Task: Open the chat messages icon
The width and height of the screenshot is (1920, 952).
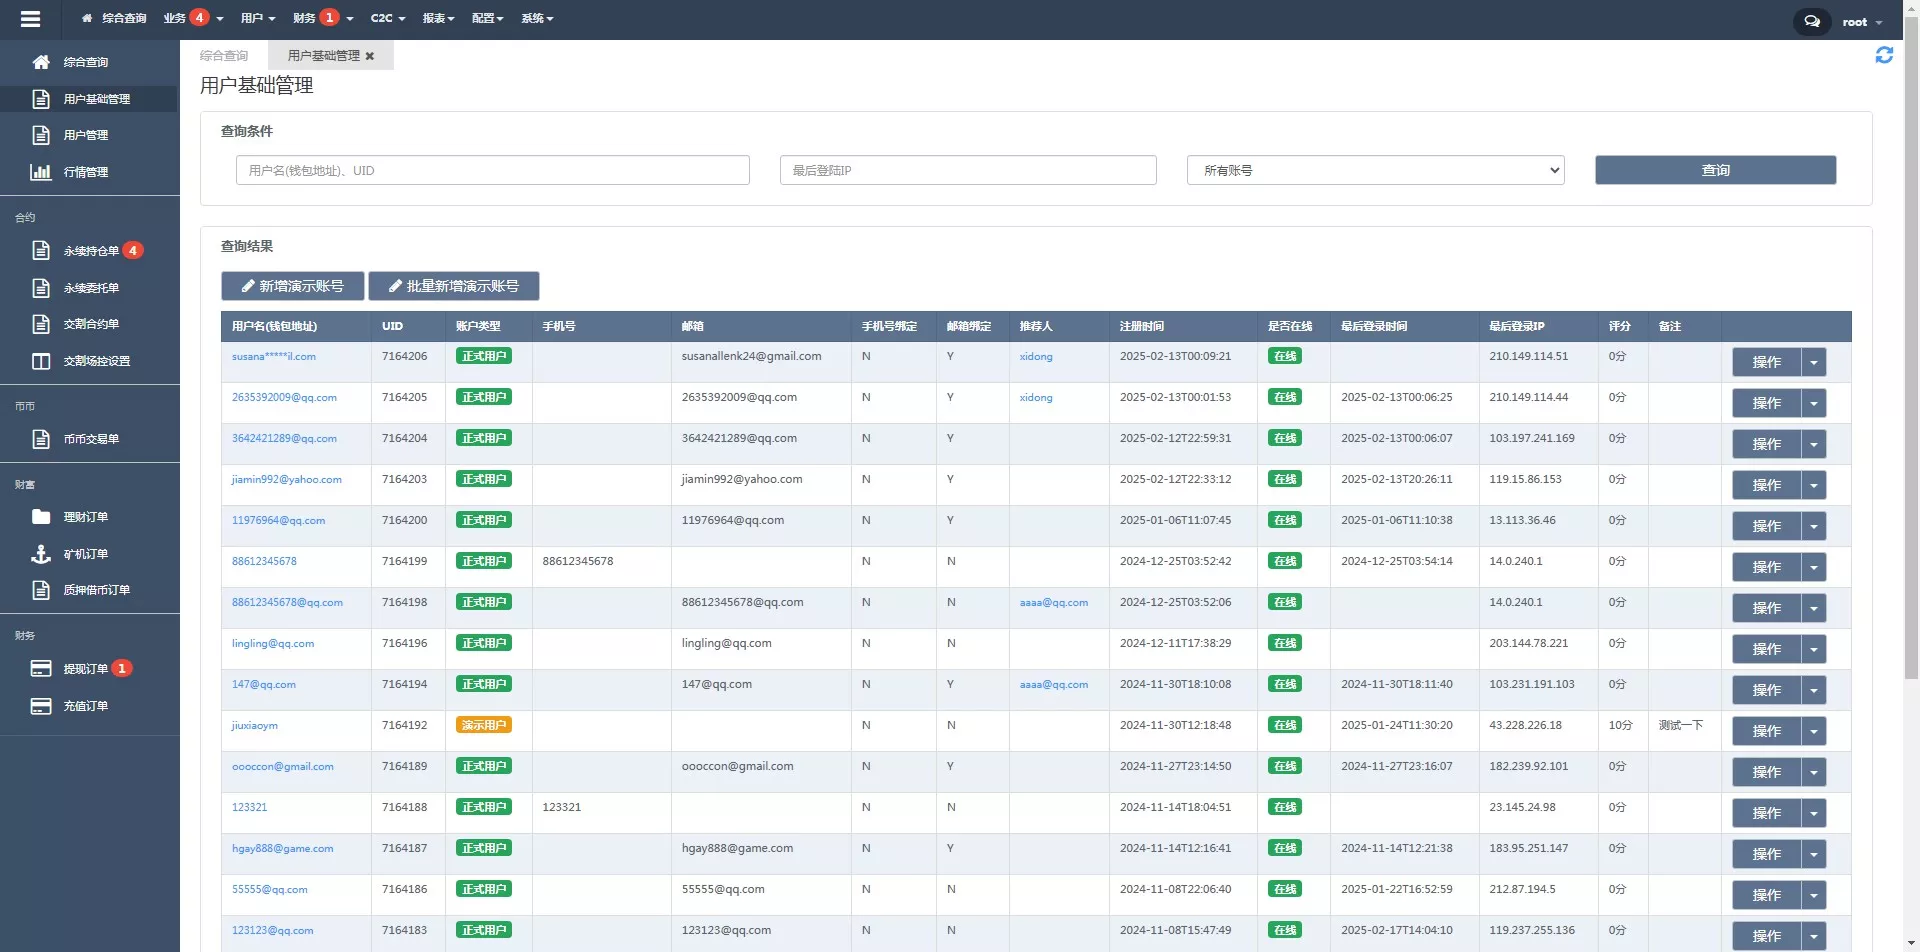Action: pos(1811,21)
